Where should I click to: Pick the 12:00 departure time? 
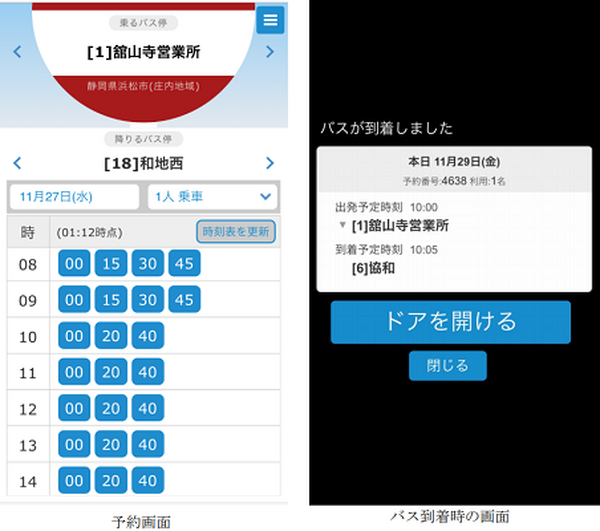point(74,408)
